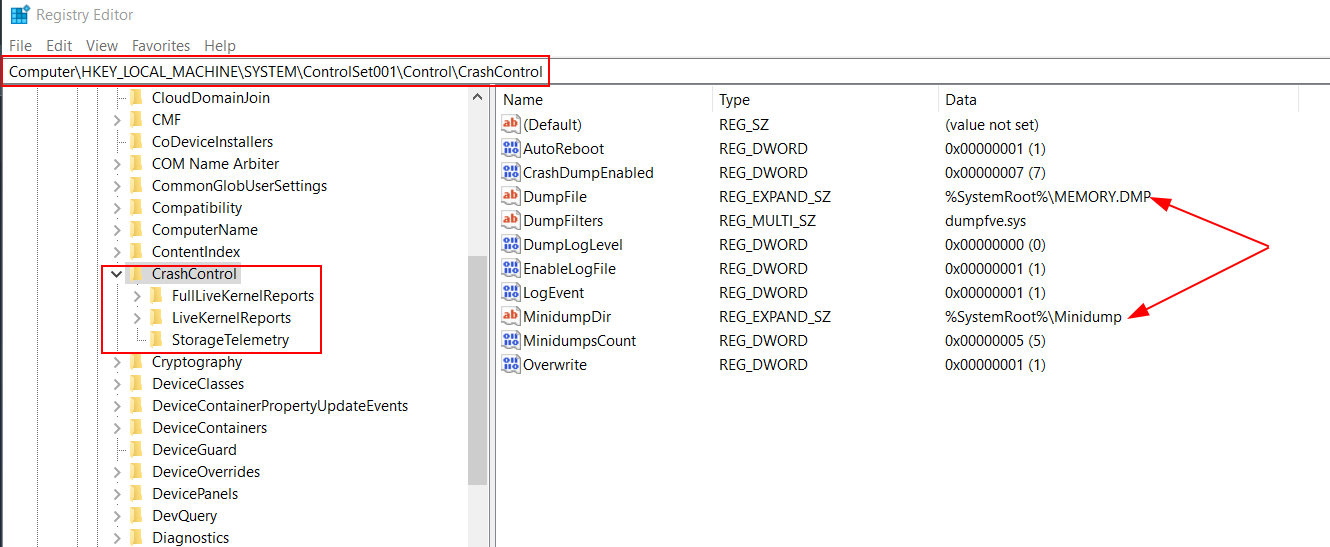Expand the LiveKernelReports subkey
Screen dimensions: 1330x547
(x=137, y=318)
